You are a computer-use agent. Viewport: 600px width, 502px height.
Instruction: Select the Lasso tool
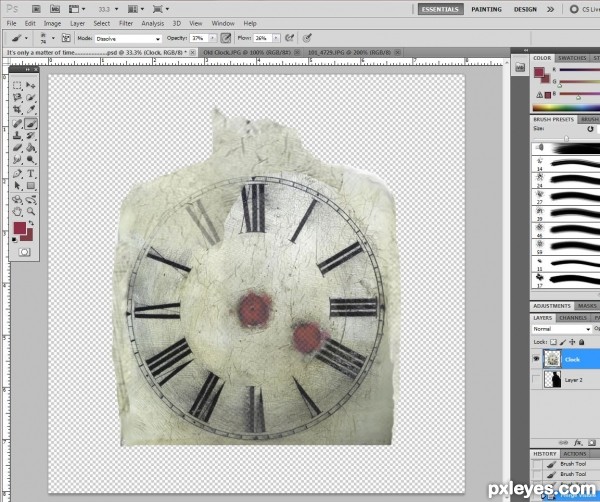coord(17,98)
